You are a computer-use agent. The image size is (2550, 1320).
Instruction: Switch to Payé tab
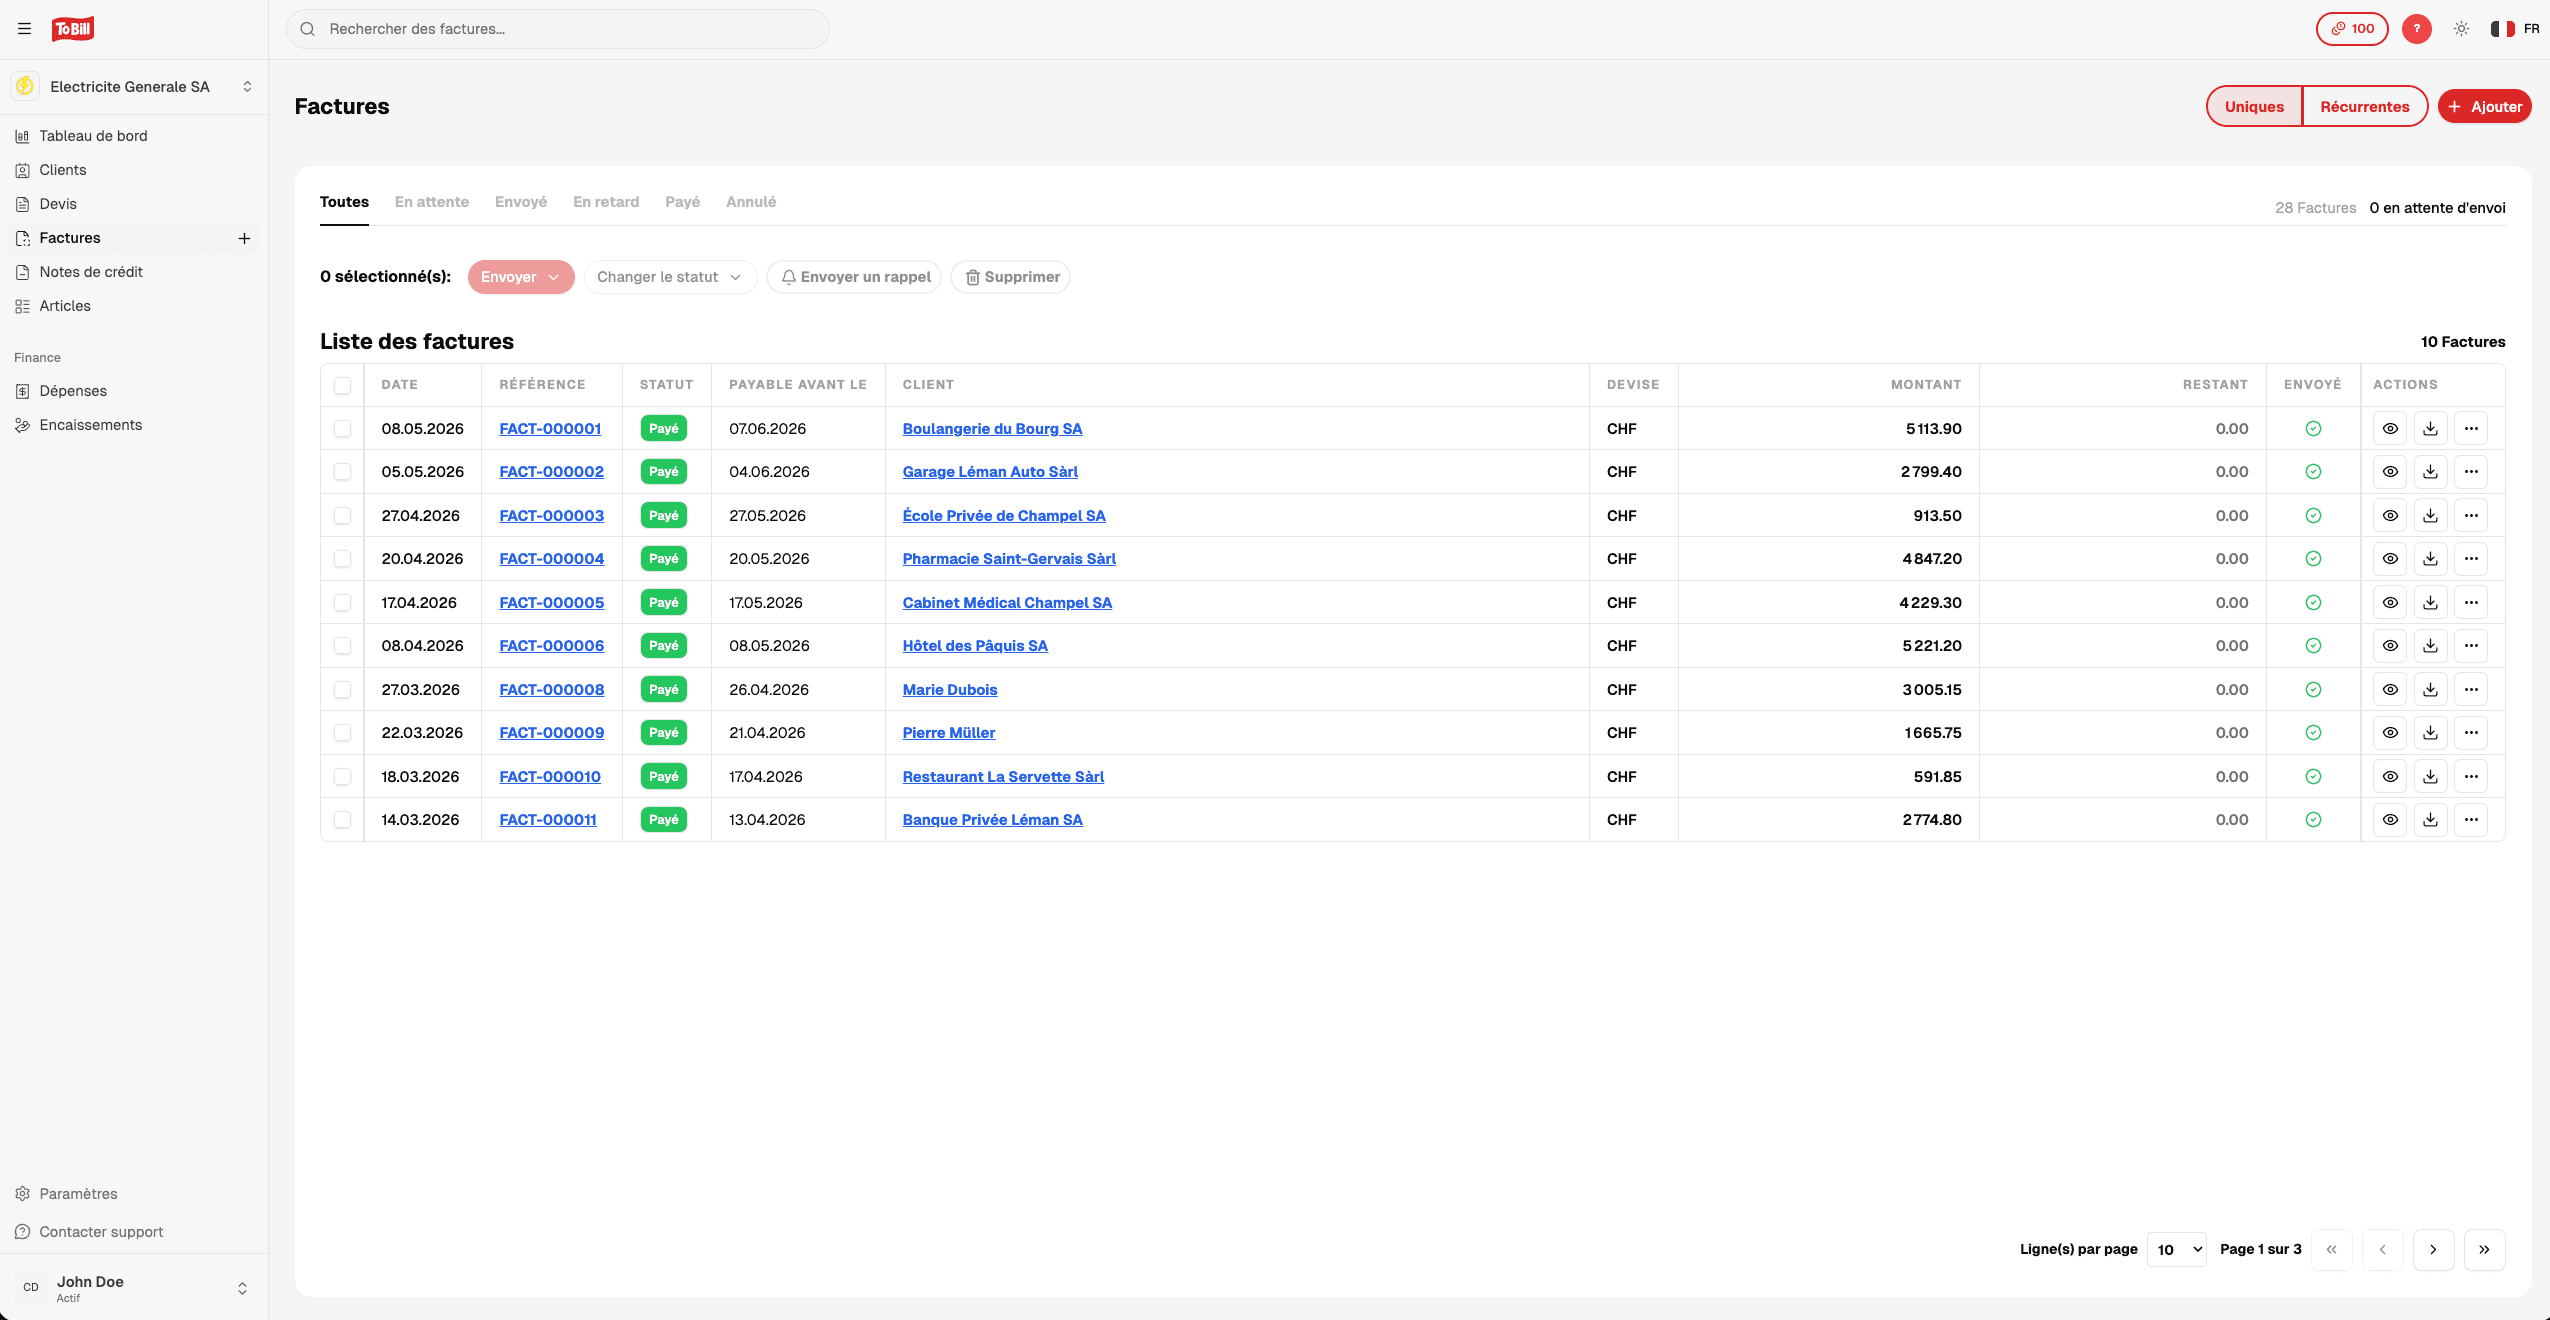pyautogui.click(x=682, y=202)
